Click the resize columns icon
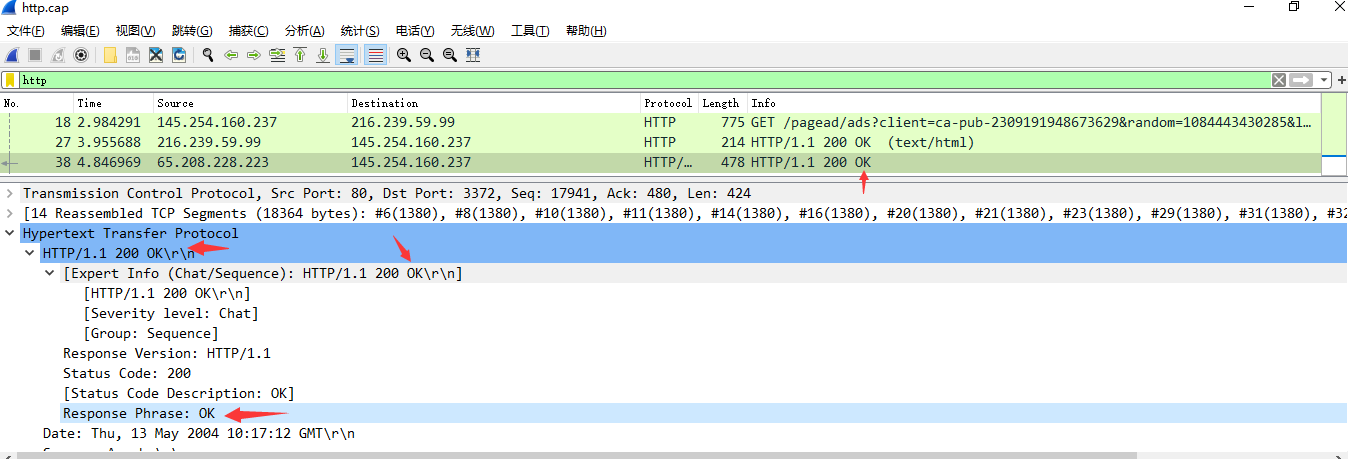This screenshot has width=1348, height=459. (x=473, y=55)
